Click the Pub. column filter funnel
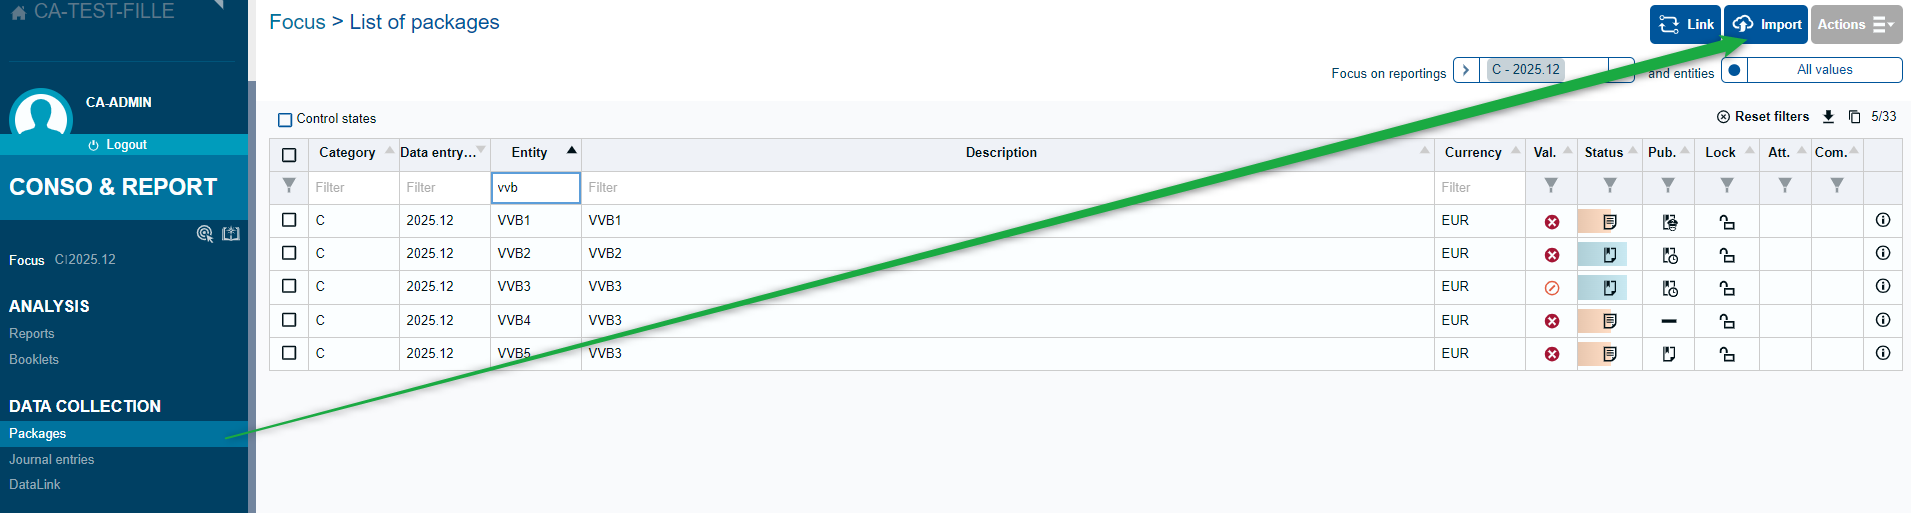This screenshot has height=513, width=1911. pyautogui.click(x=1668, y=185)
